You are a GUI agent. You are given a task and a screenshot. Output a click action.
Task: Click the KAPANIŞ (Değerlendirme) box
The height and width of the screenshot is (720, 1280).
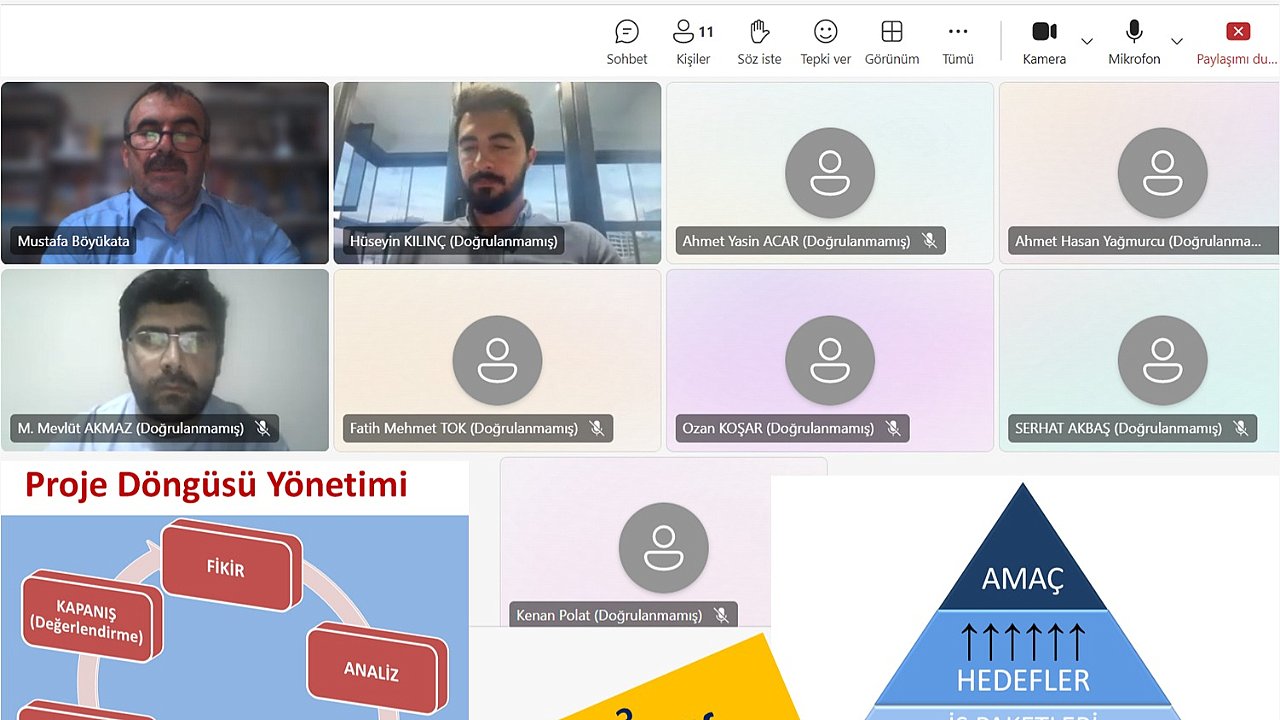(x=90, y=616)
